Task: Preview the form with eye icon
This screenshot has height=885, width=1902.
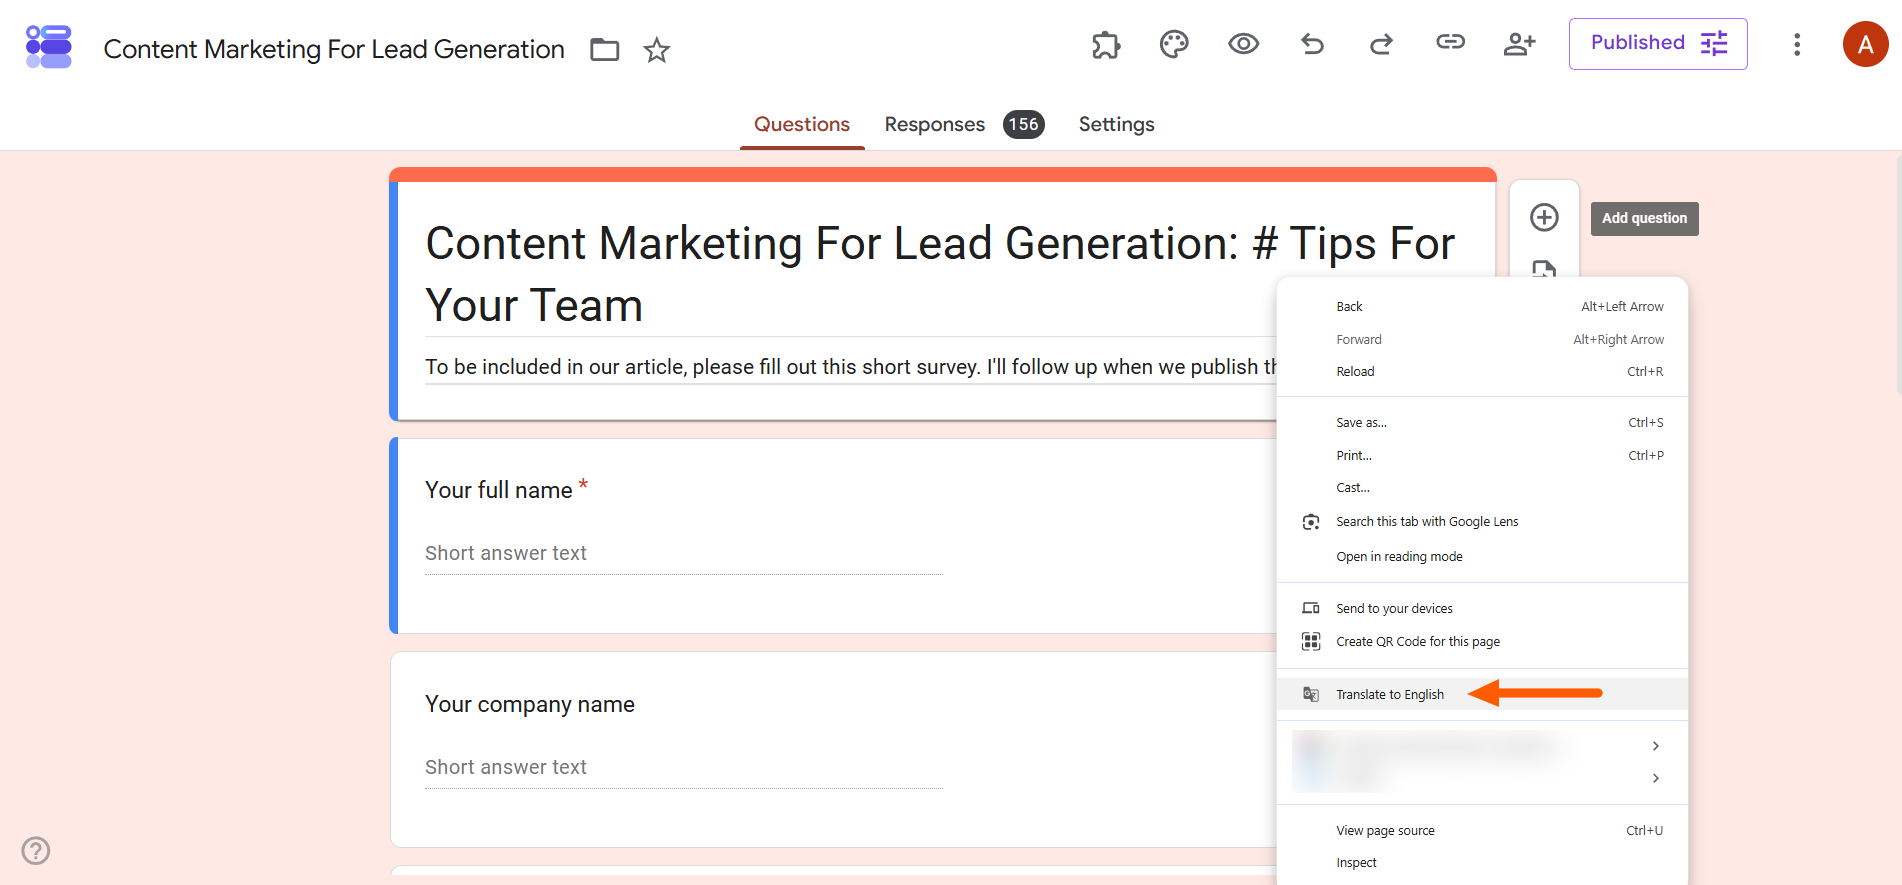Action: click(x=1244, y=43)
